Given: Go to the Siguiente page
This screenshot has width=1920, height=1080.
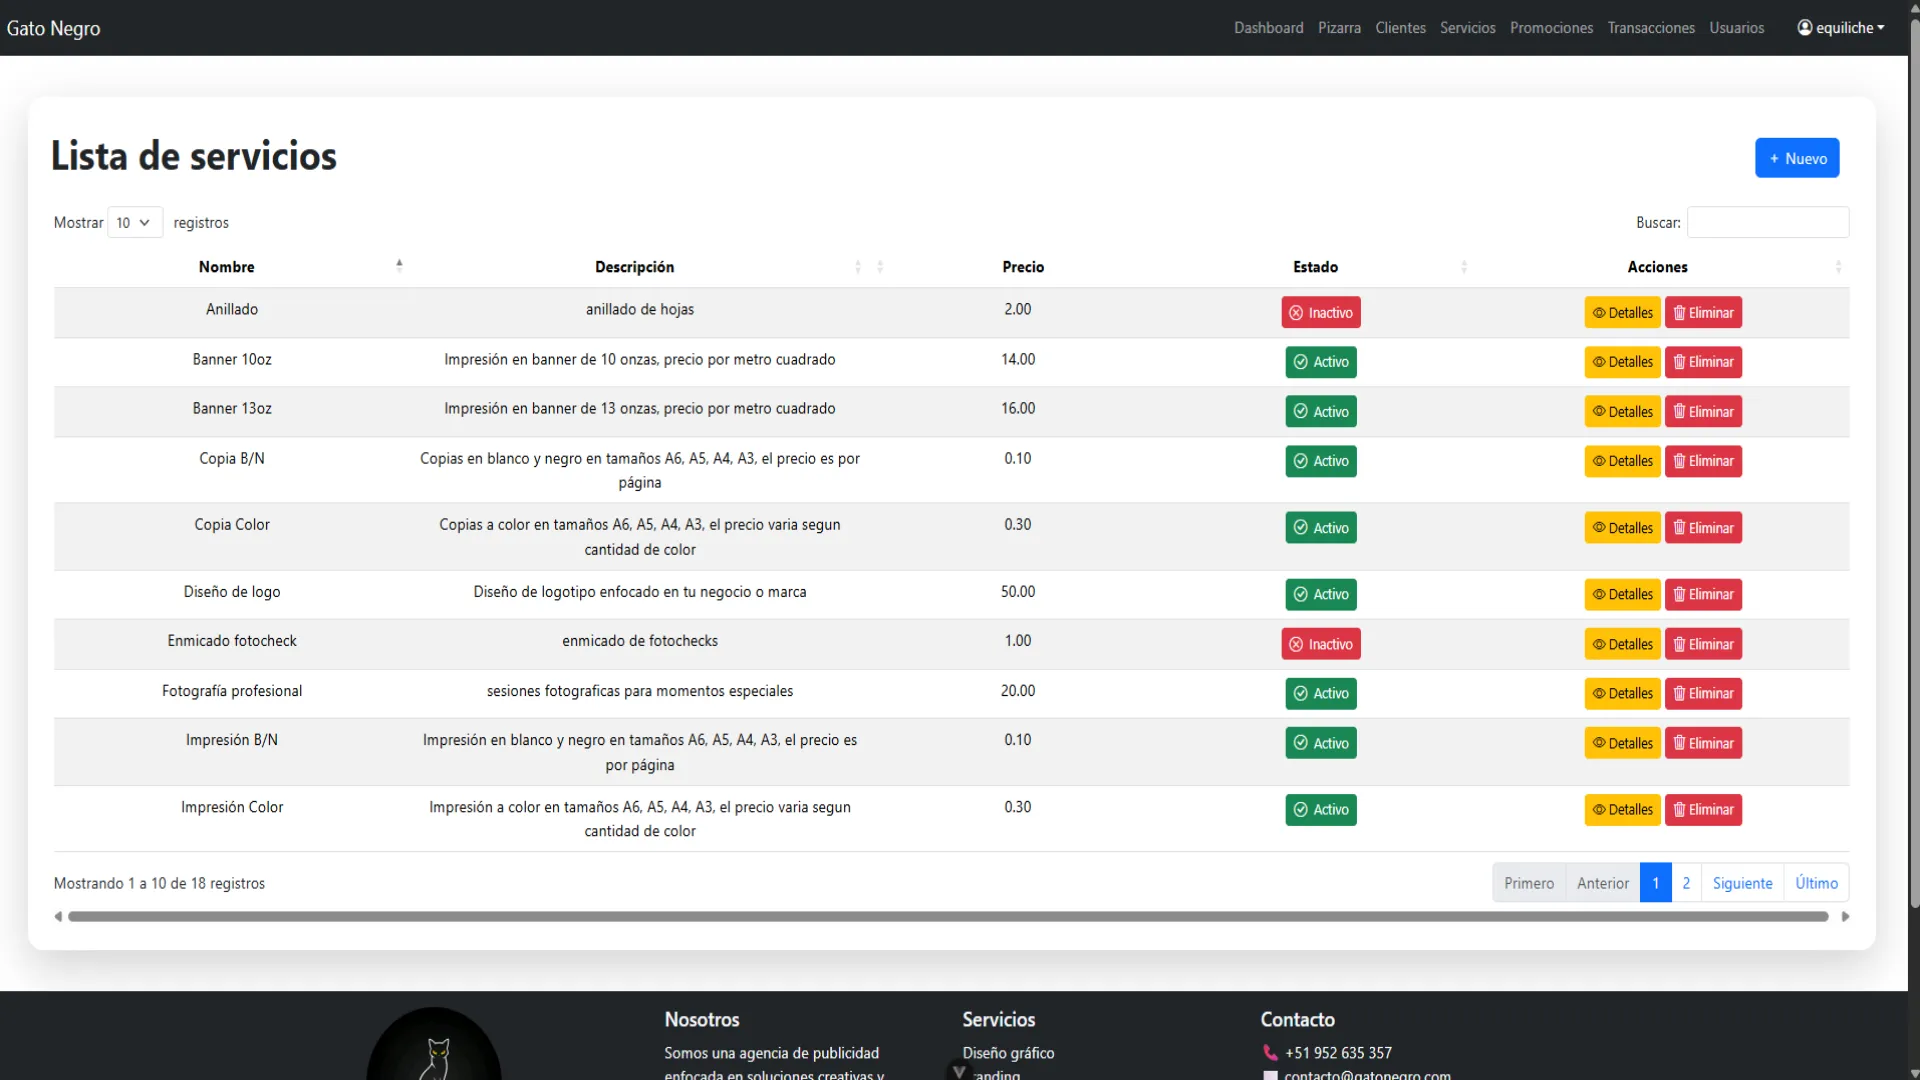Looking at the screenshot, I should (1742, 883).
